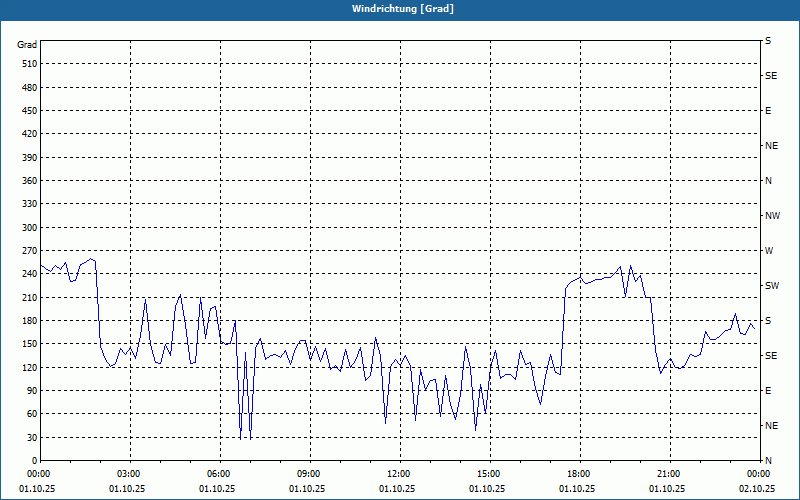Select the 01.10.25 date under 09:00
The height and width of the screenshot is (500, 800).
pos(307,489)
